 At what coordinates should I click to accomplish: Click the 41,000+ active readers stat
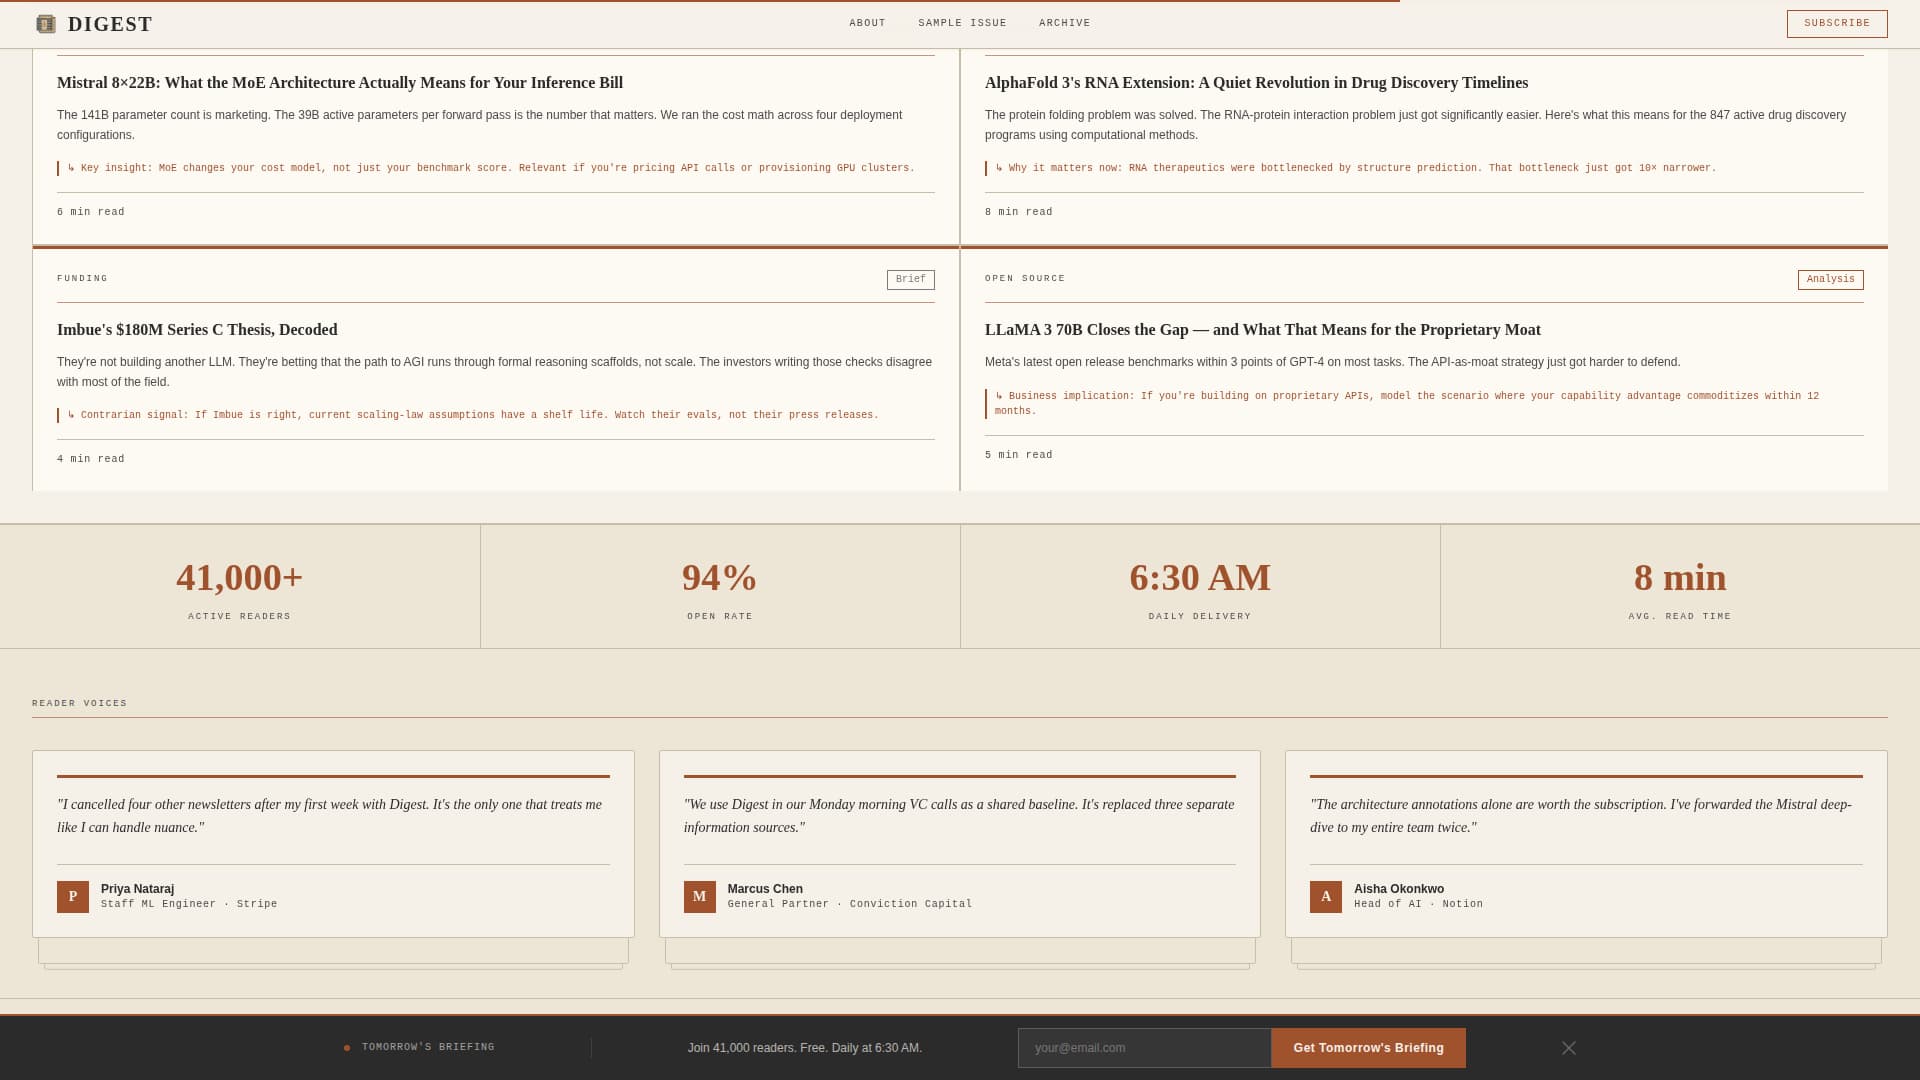(x=240, y=578)
